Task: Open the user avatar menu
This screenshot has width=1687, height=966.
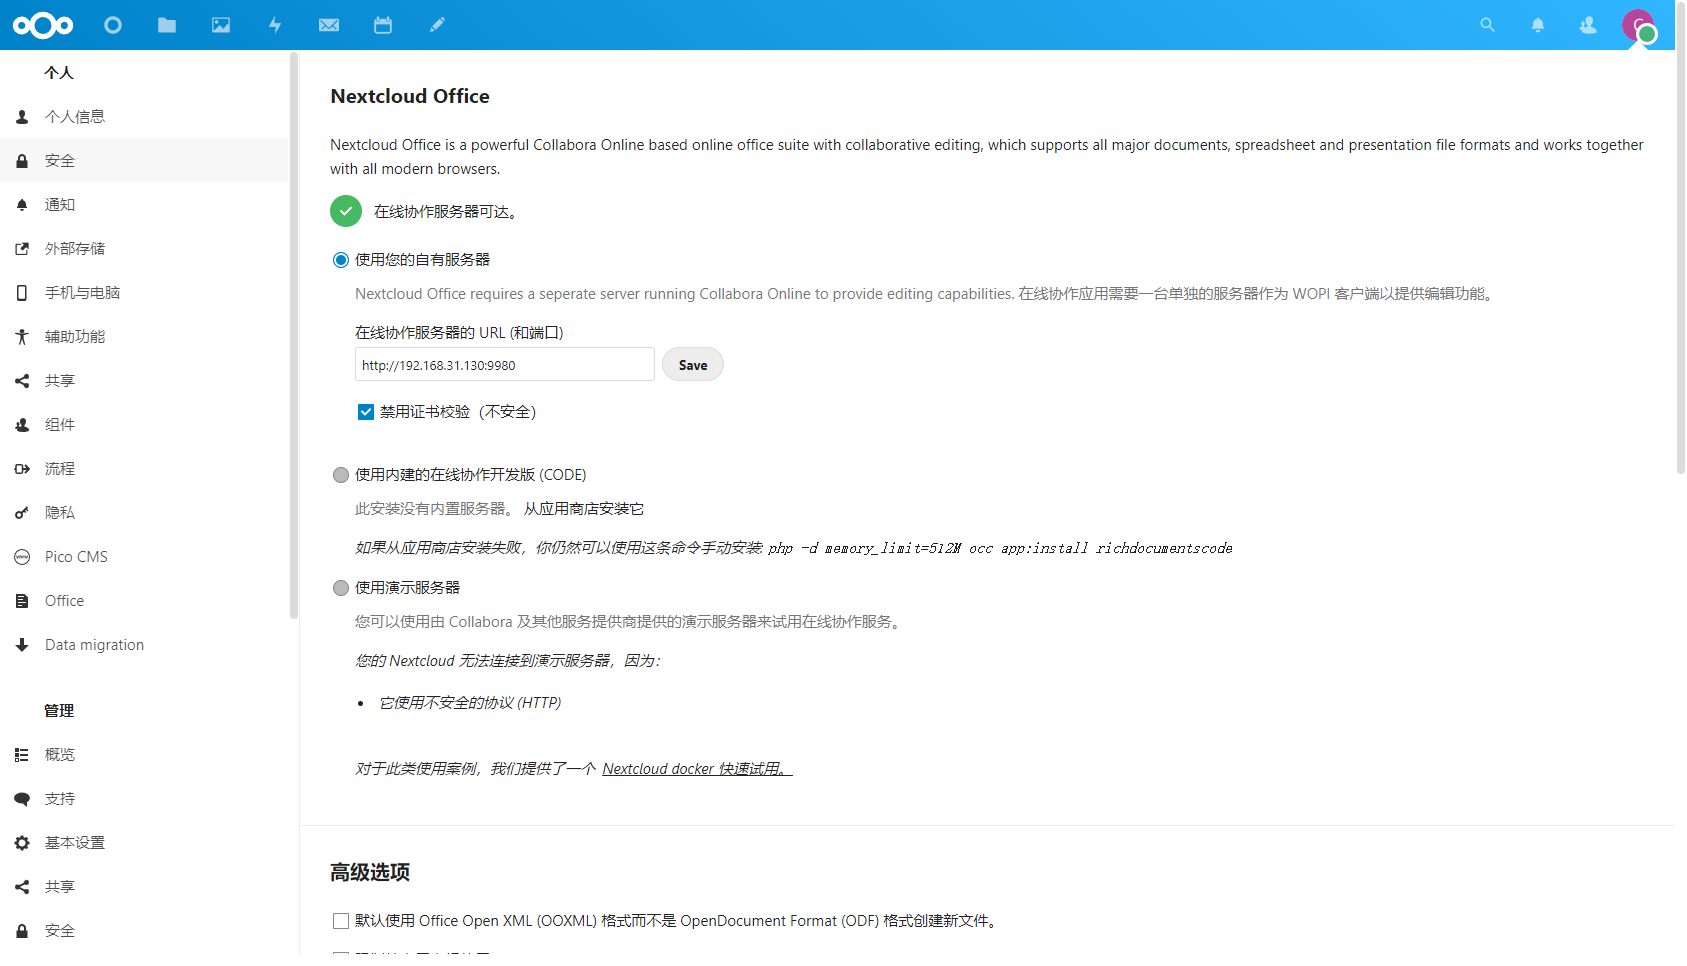Action: pyautogui.click(x=1638, y=25)
